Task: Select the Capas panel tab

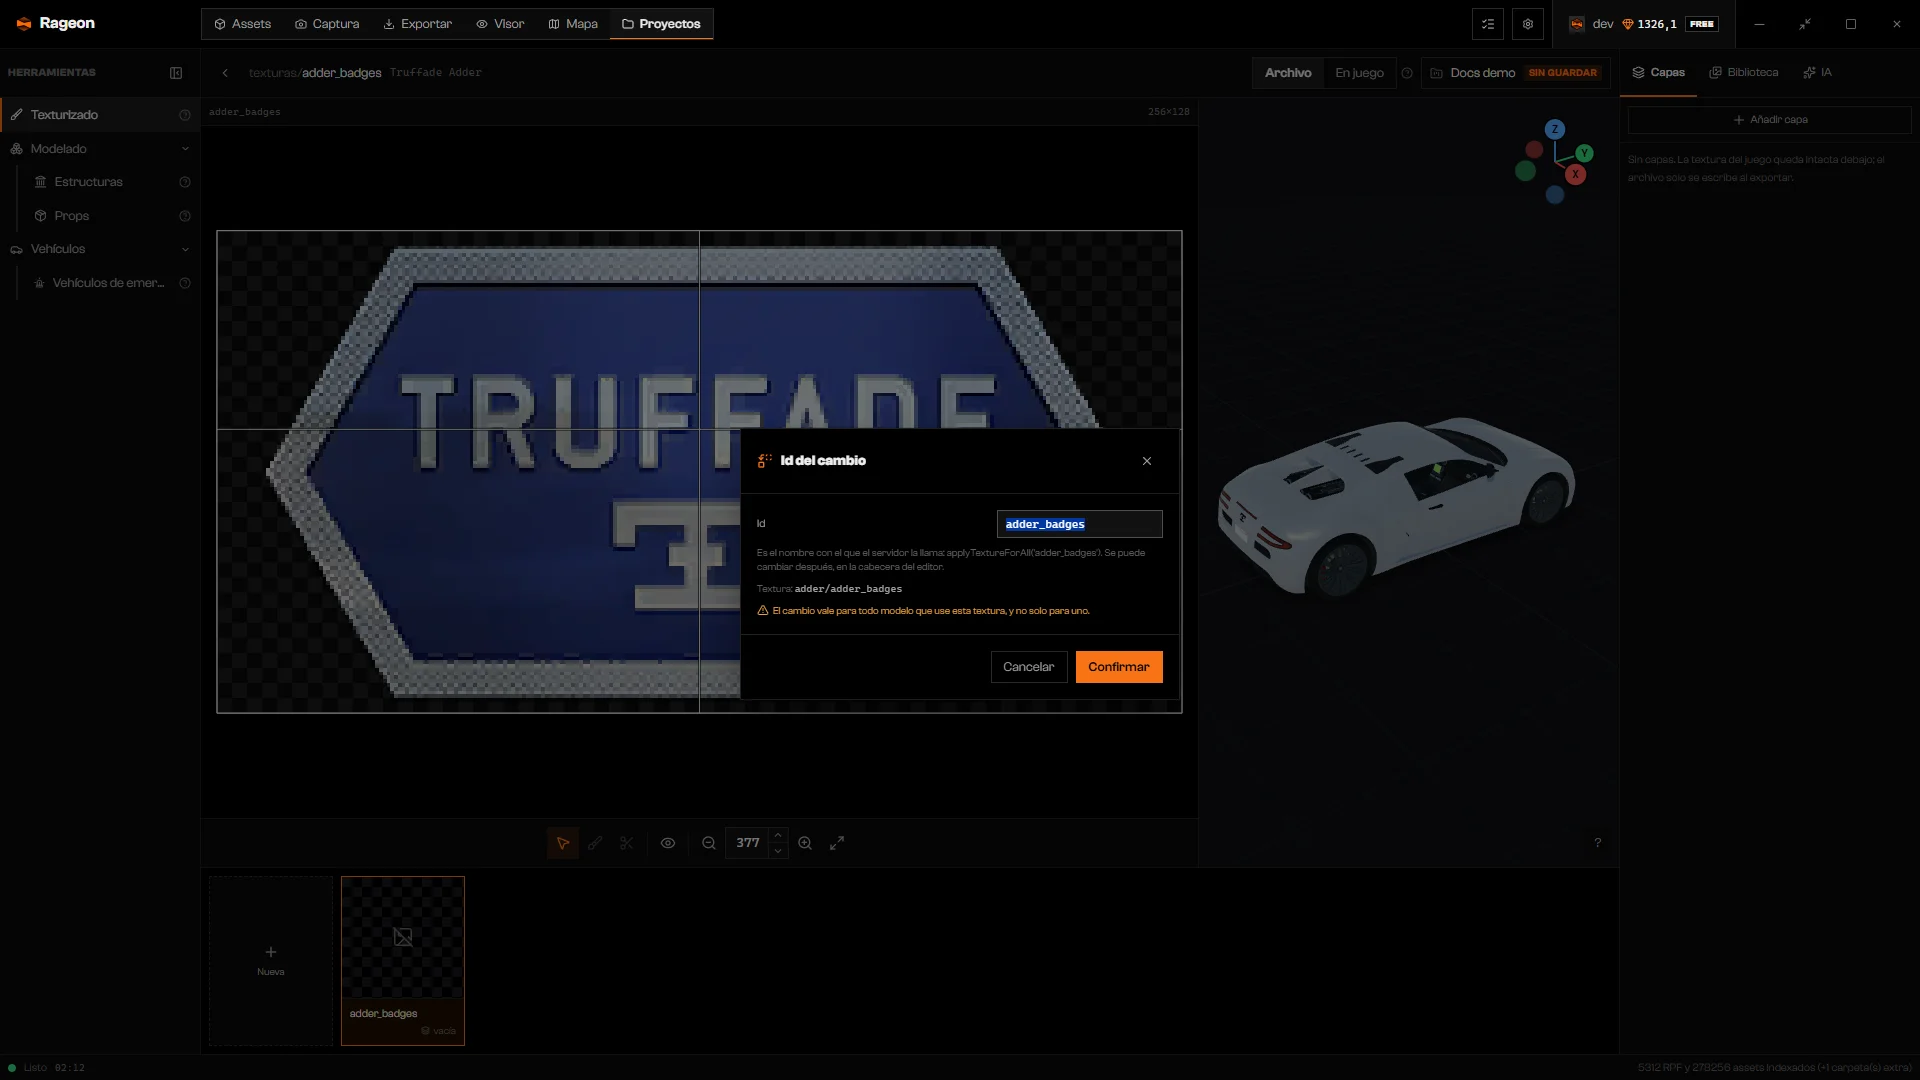Action: click(x=1659, y=73)
